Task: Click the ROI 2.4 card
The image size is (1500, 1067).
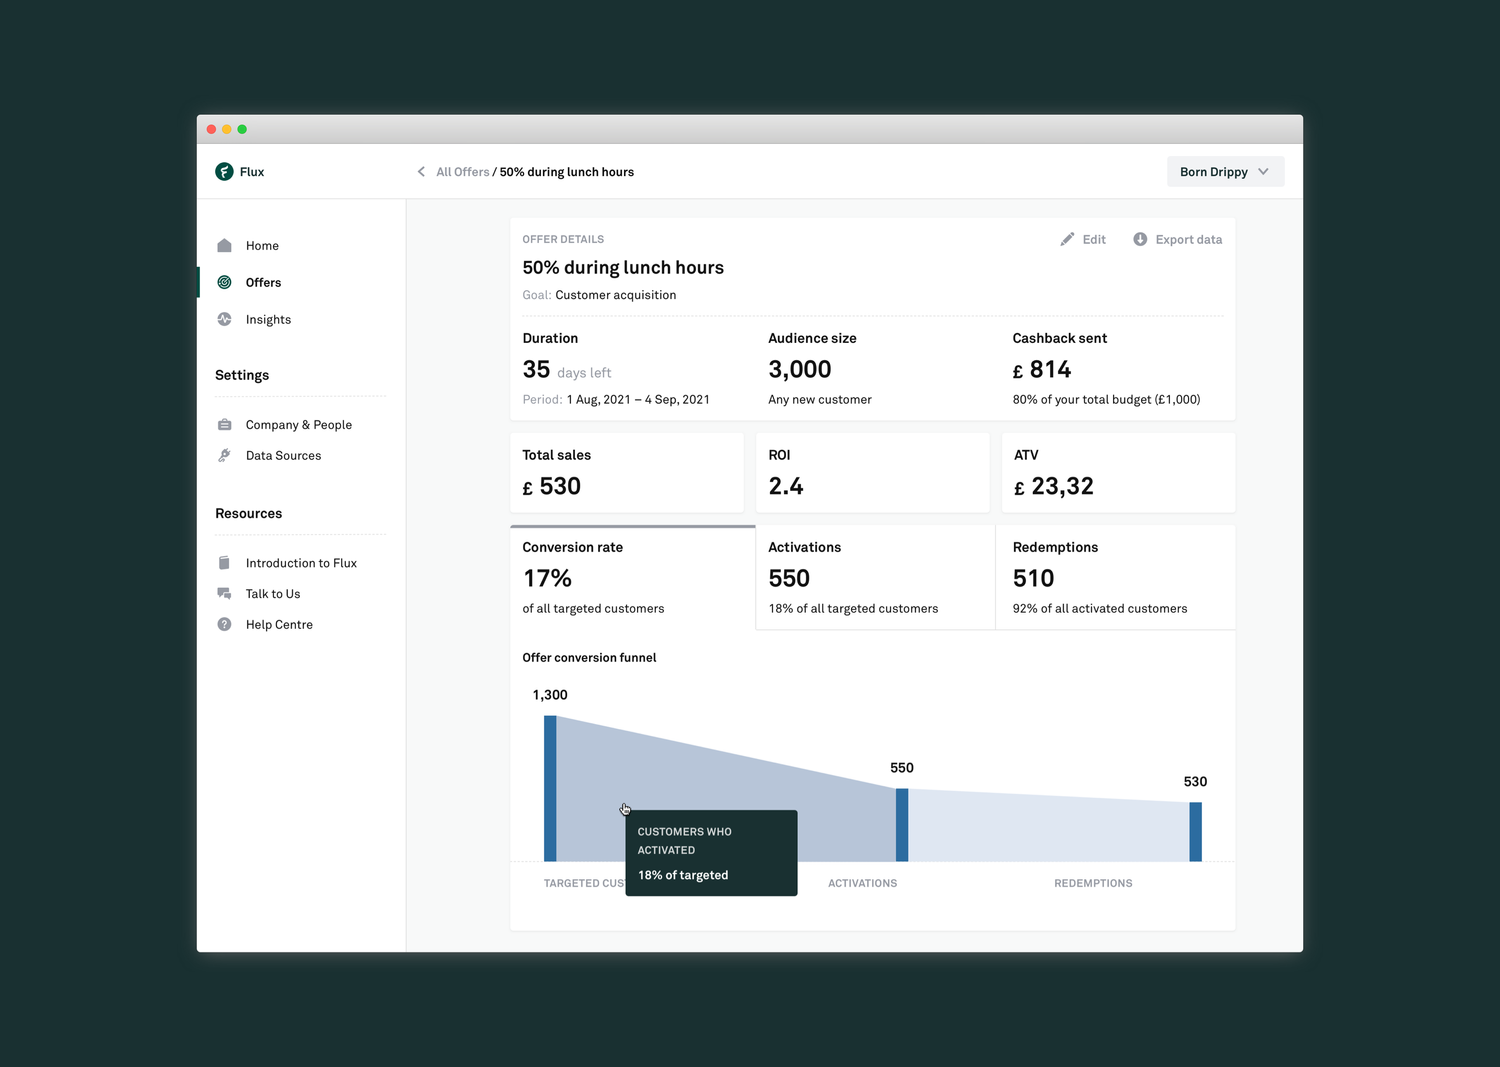Action: point(873,473)
